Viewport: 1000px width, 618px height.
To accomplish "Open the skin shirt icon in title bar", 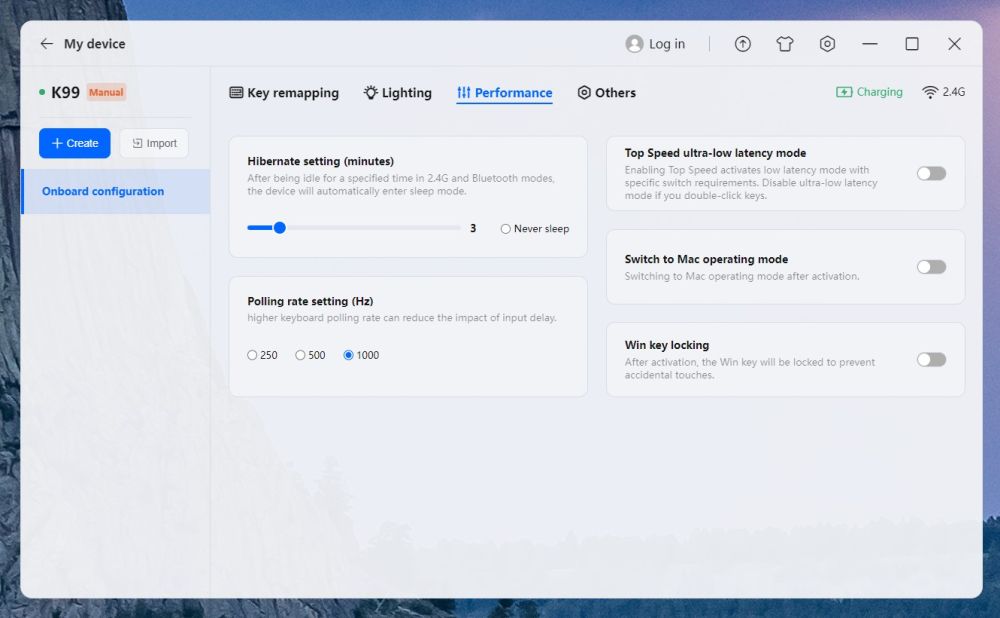I will click(785, 44).
